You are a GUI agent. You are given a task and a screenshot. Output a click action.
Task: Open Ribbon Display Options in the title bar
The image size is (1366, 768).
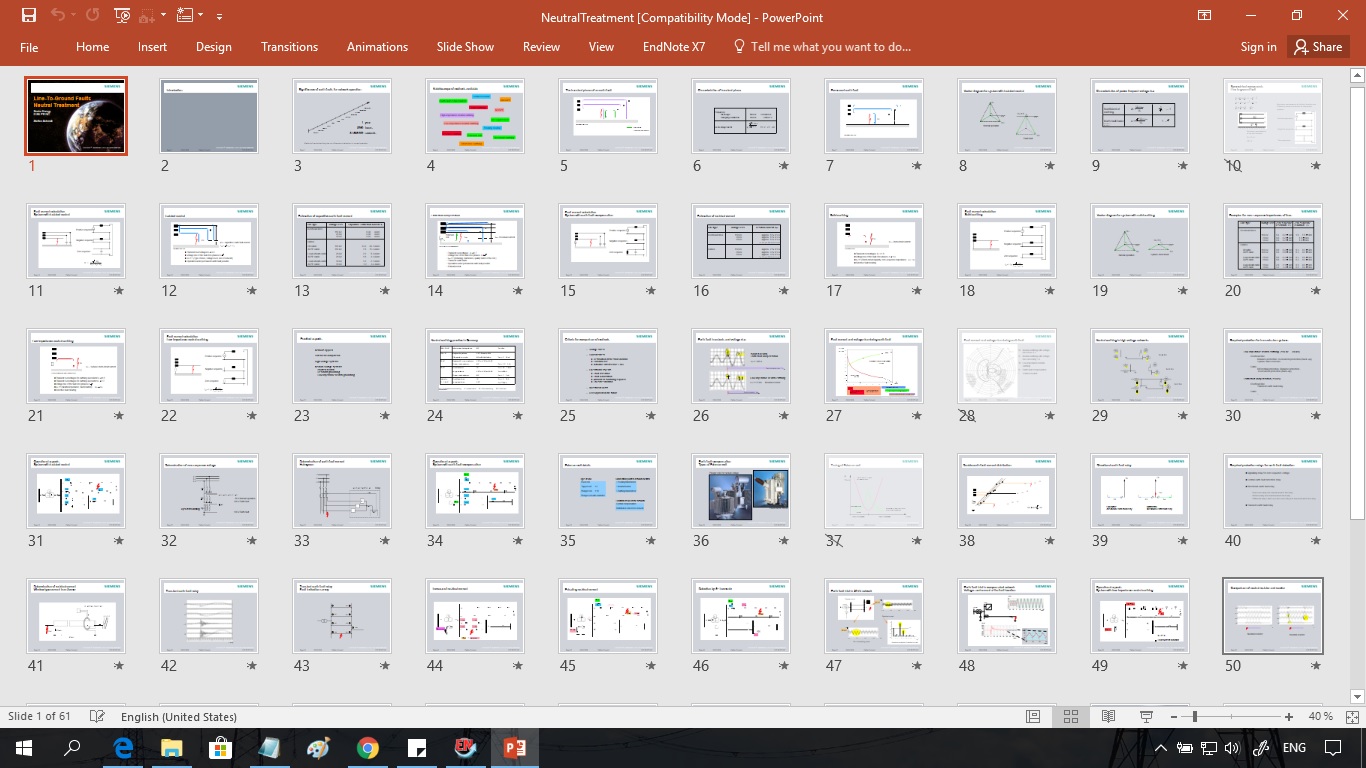(1205, 15)
